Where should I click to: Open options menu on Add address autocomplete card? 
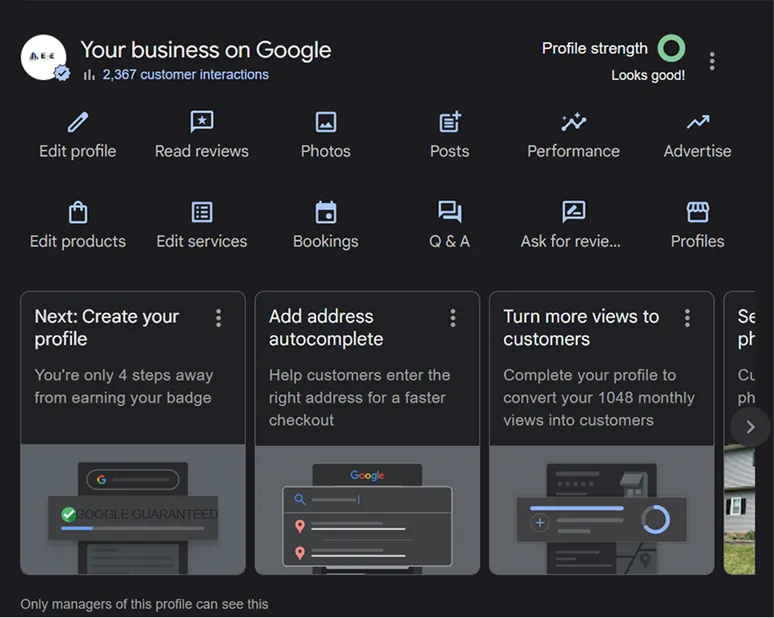click(453, 318)
